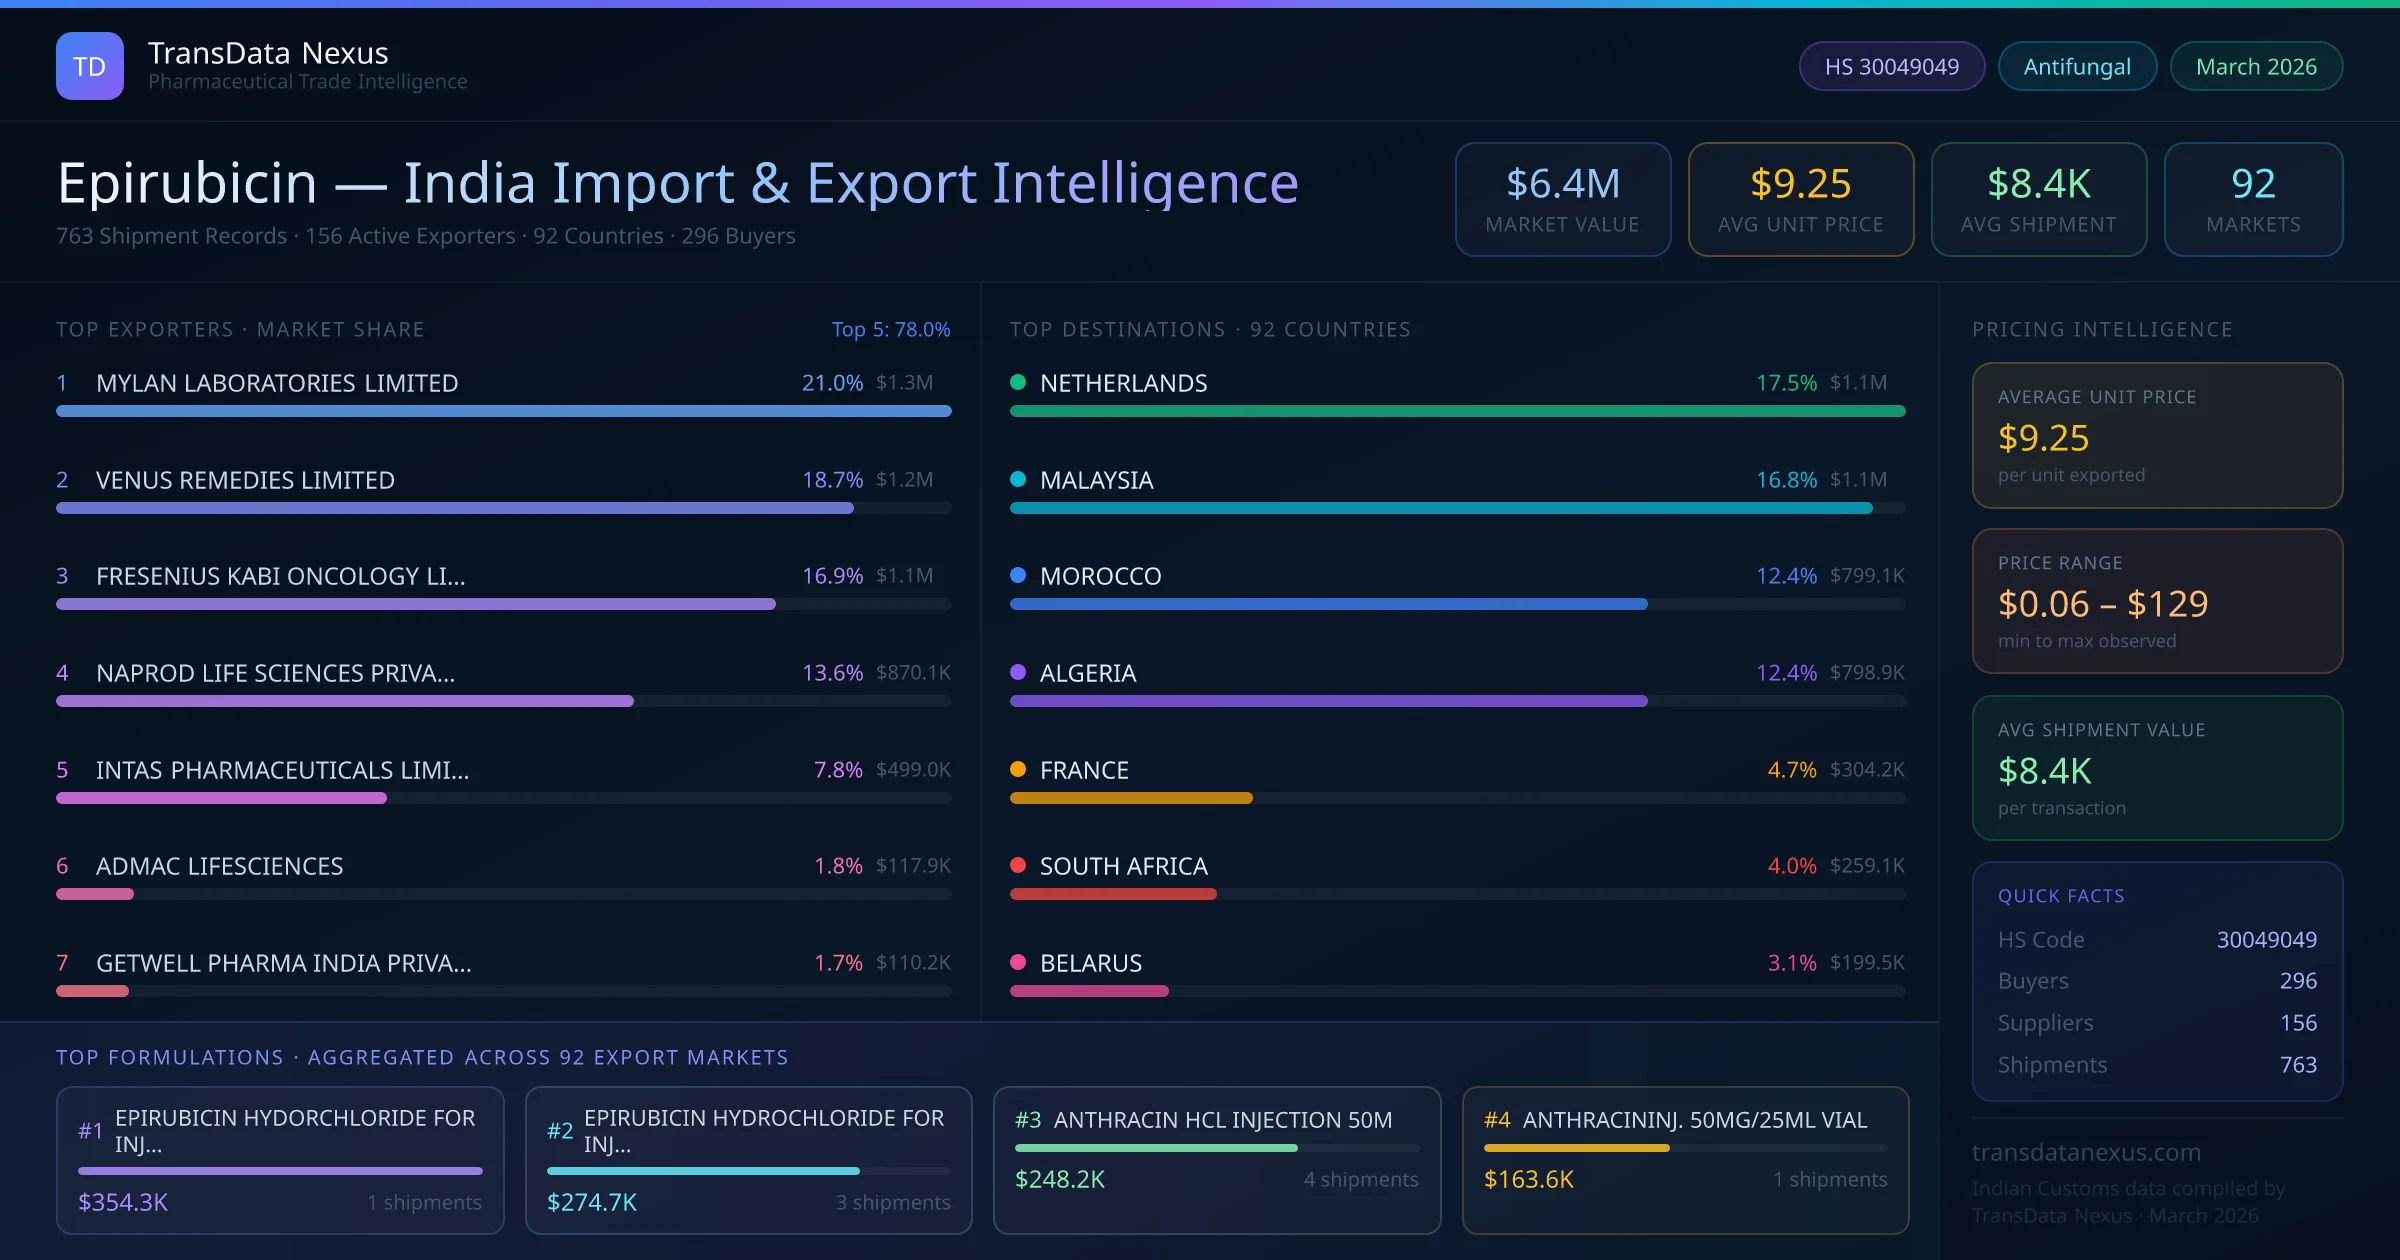Click the purple Algeria dot marker
The image size is (2400, 1260).
pos(1018,672)
